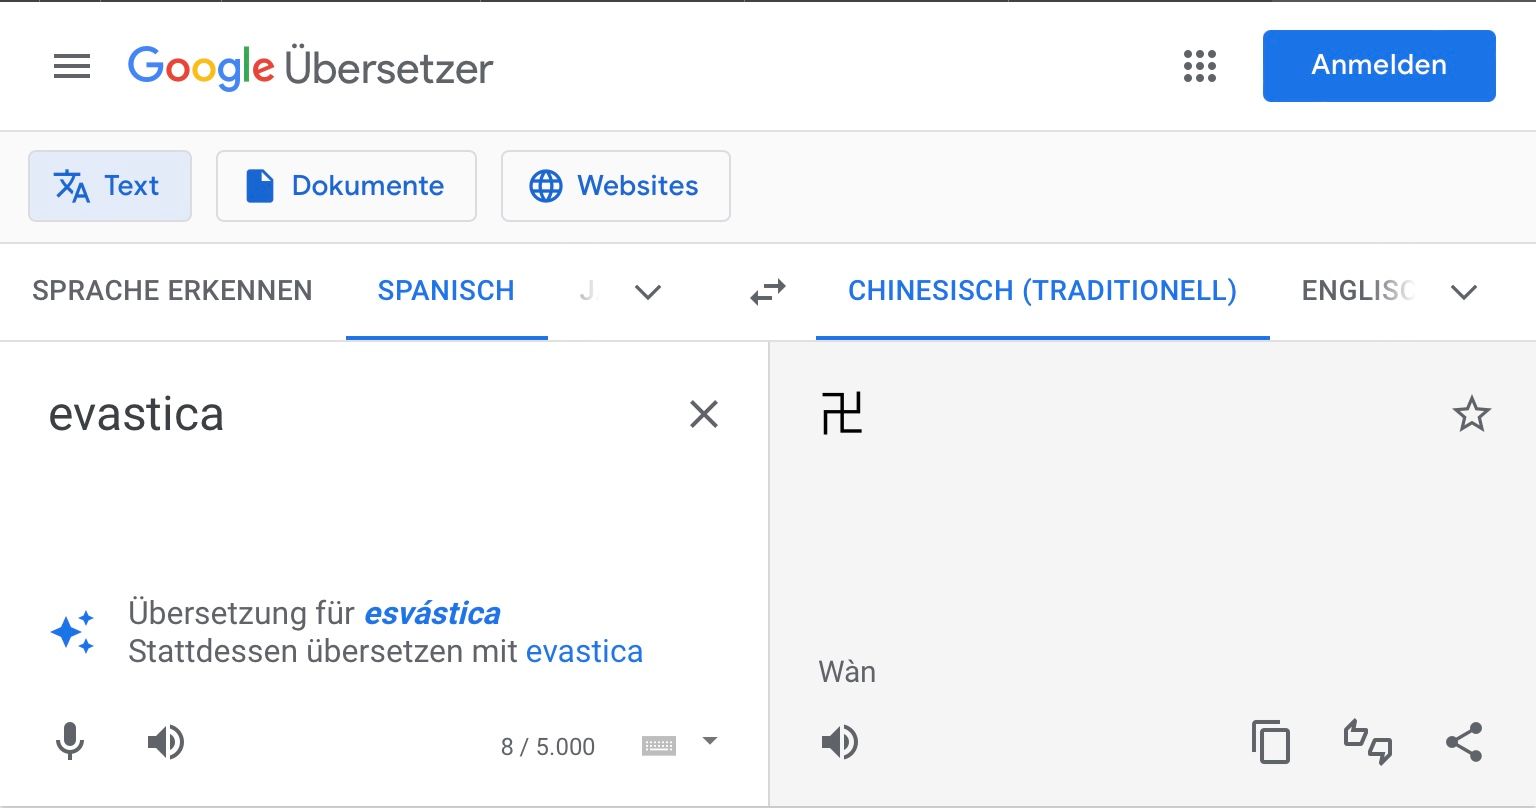Expand more target languages list
This screenshot has height=808, width=1536.
pyautogui.click(x=1464, y=292)
